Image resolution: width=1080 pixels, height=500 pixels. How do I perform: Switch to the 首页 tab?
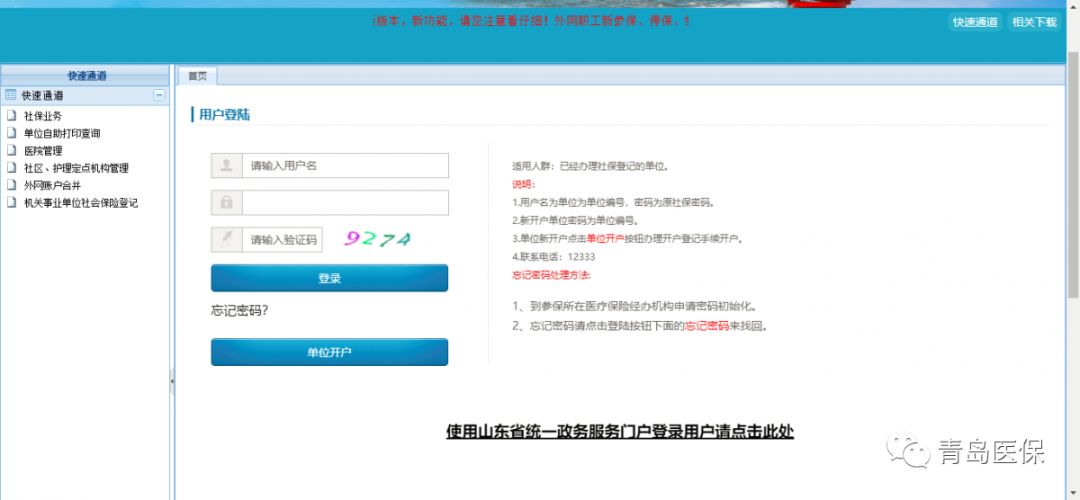pos(197,76)
